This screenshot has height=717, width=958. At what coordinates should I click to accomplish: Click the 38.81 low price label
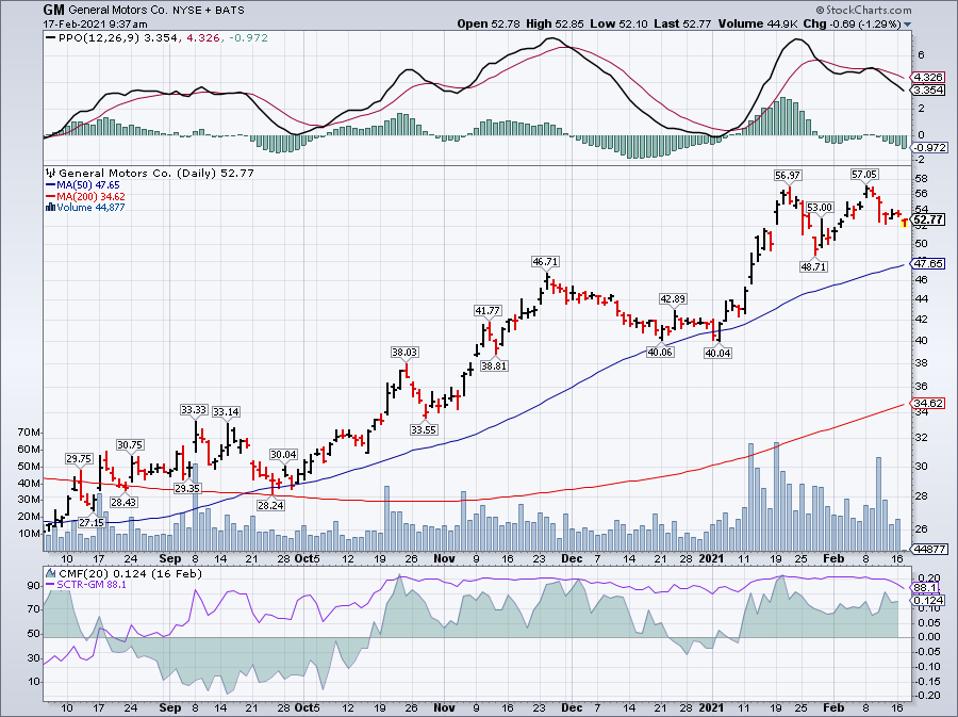494,366
